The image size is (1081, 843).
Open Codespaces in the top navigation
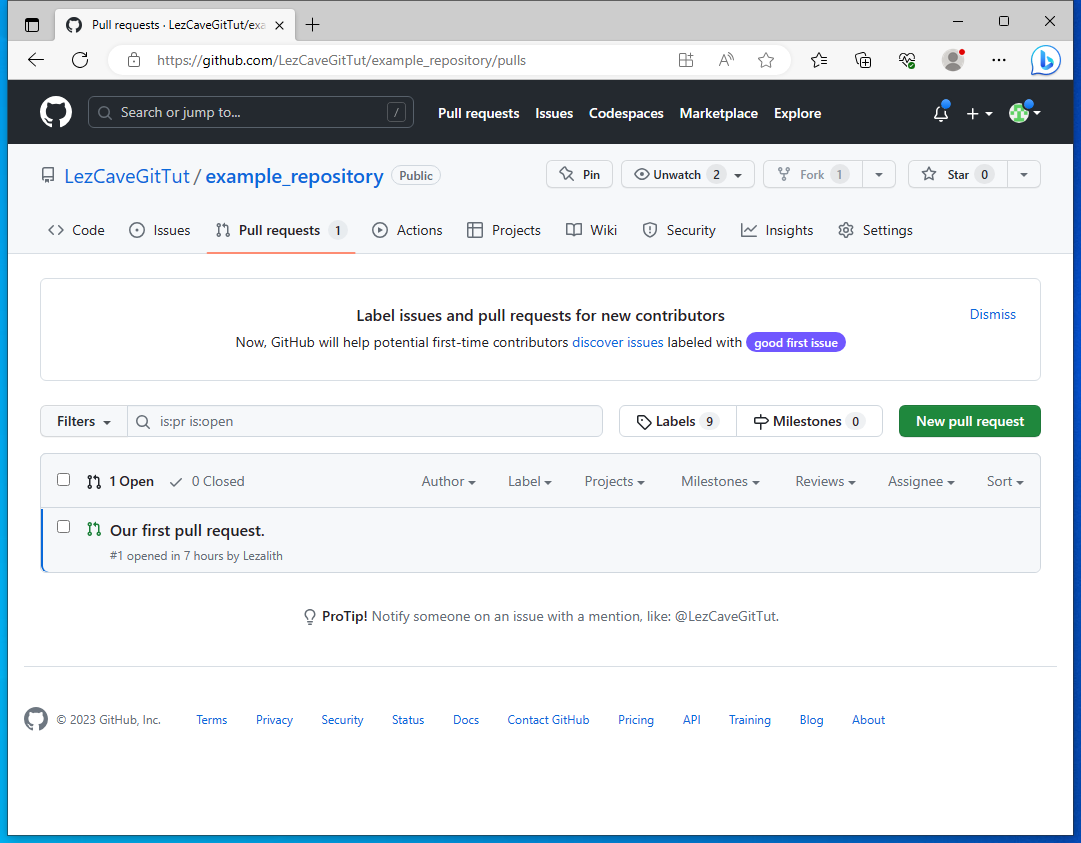[626, 113]
